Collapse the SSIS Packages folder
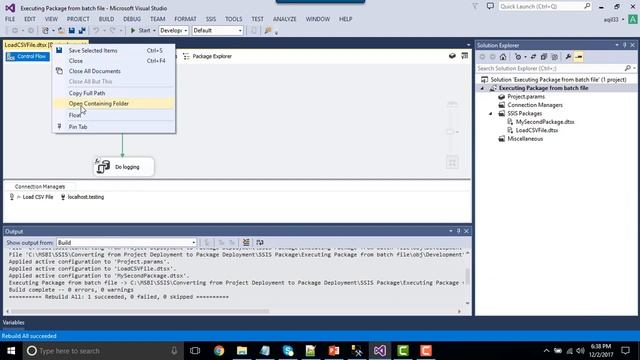Viewport: 640px width, 360px height. (x=490, y=113)
